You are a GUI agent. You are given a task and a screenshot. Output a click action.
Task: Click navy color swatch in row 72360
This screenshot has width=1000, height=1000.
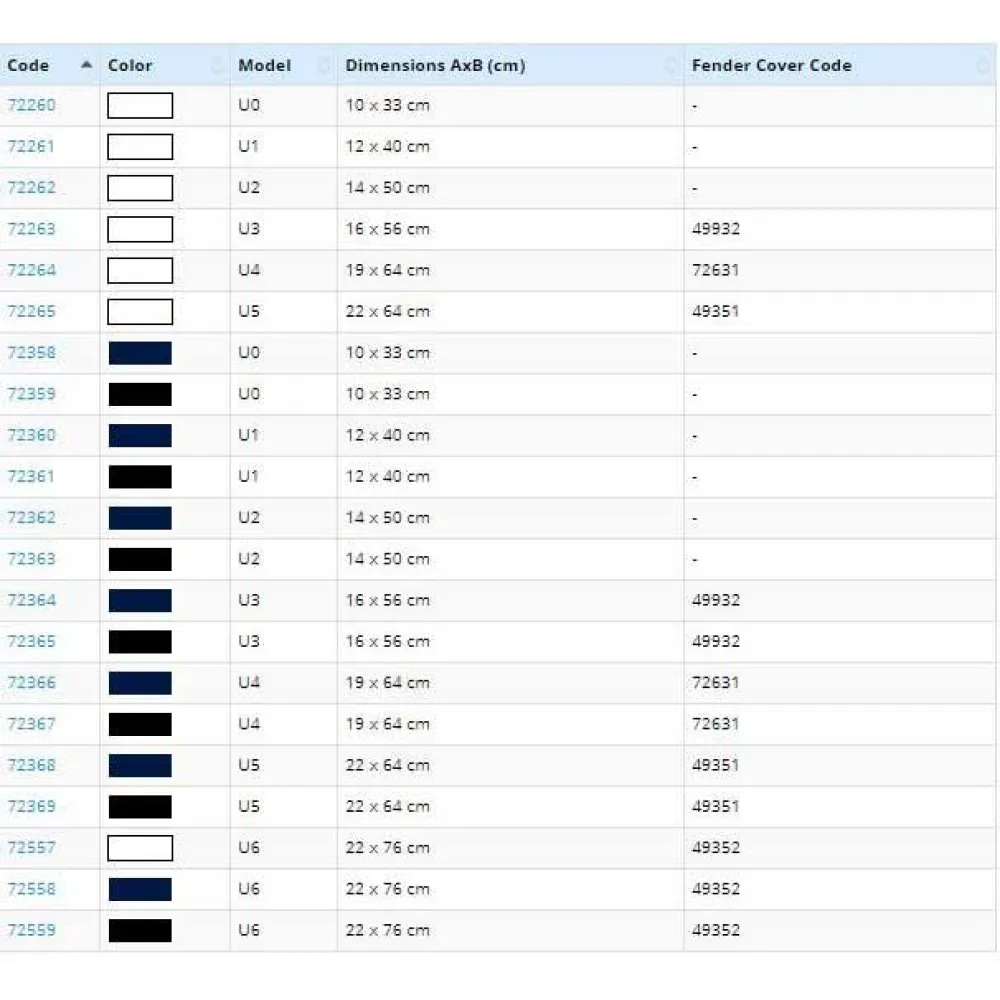coord(140,435)
